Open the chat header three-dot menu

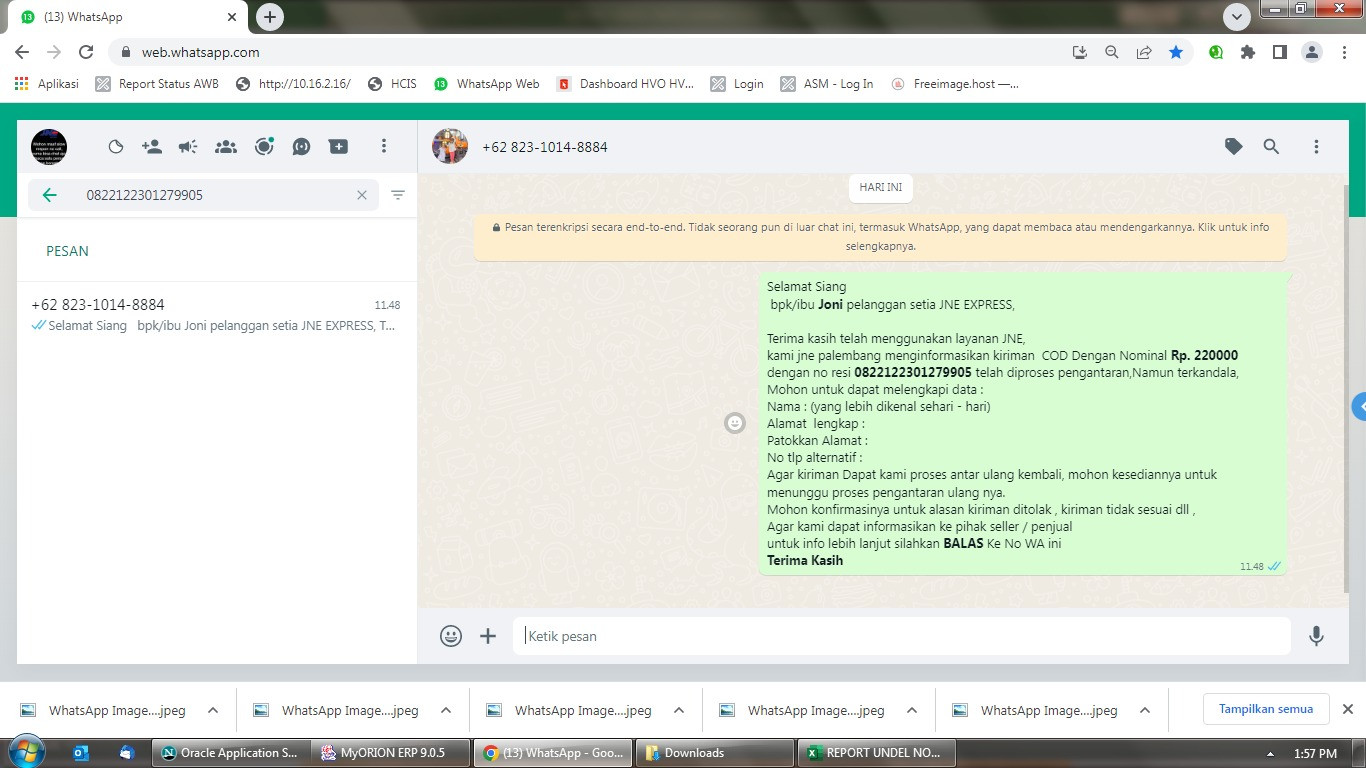coord(1316,147)
